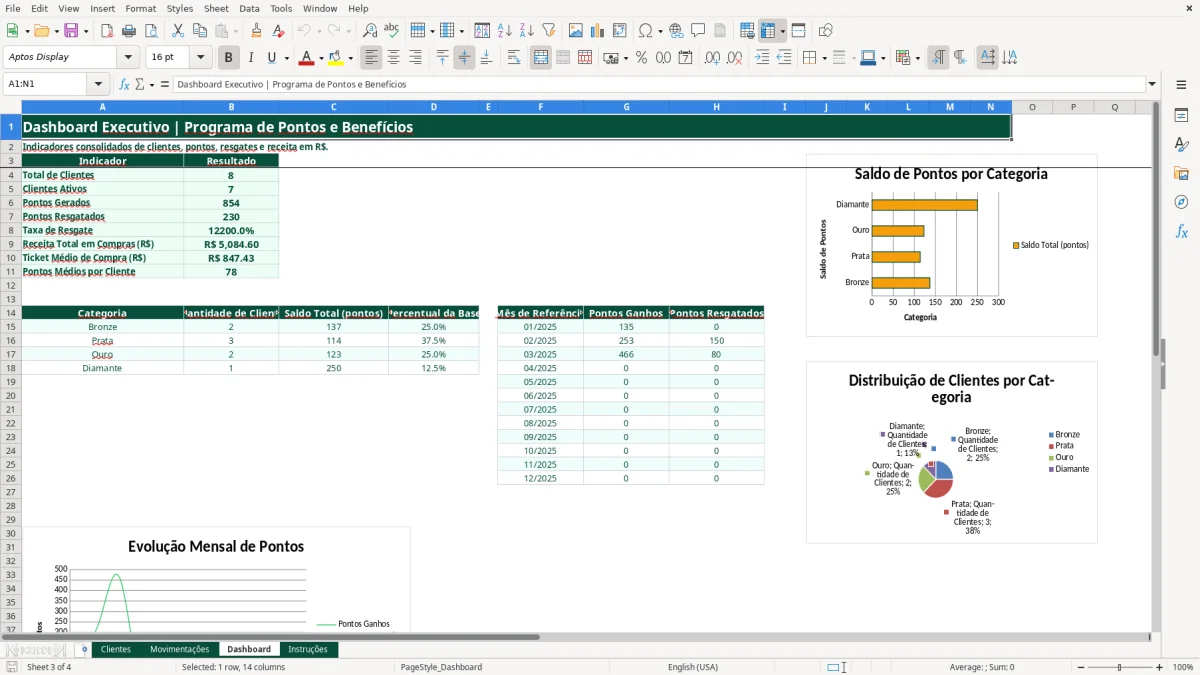Toggle Center Horizontally alignment
The image size is (1200, 675).
point(393,58)
